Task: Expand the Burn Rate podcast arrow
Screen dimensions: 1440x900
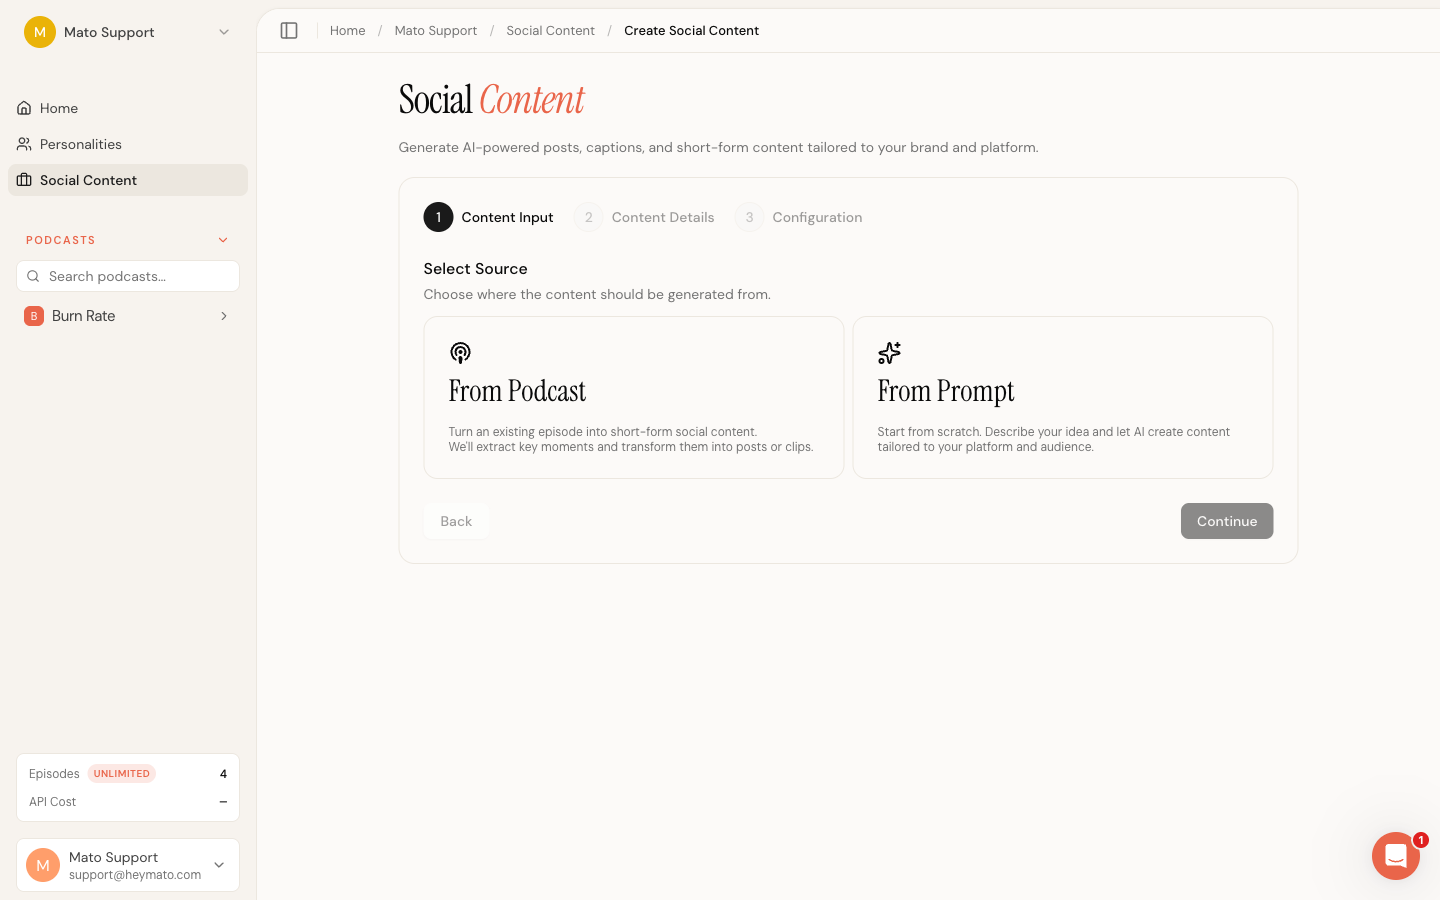Action: pos(224,316)
